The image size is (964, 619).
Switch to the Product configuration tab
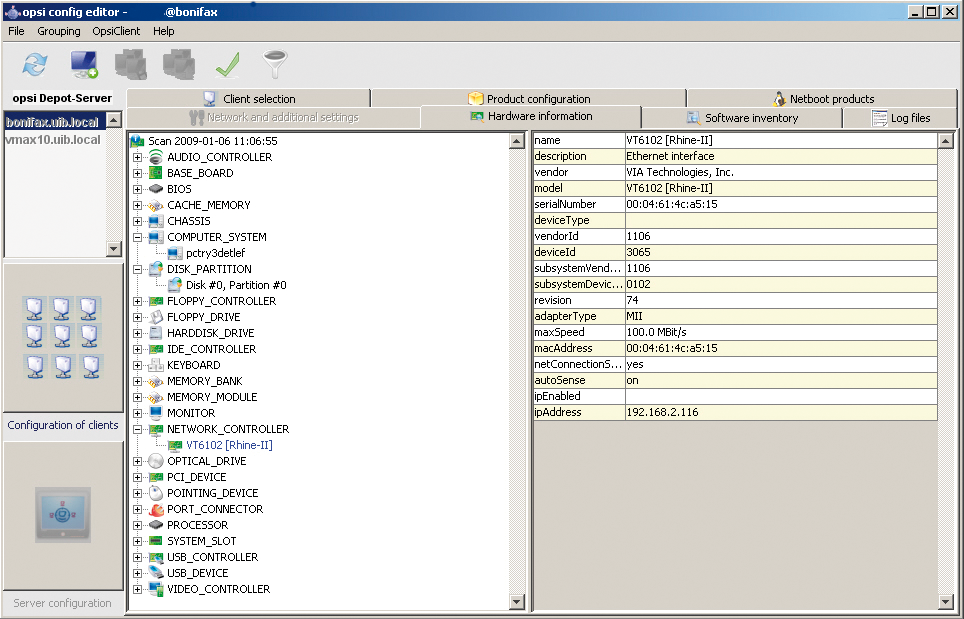(529, 98)
